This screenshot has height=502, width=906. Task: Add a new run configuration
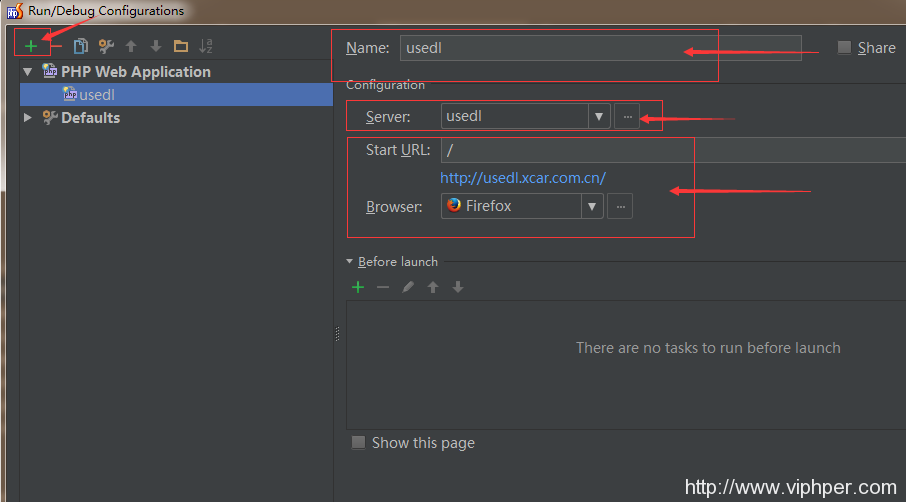point(31,46)
